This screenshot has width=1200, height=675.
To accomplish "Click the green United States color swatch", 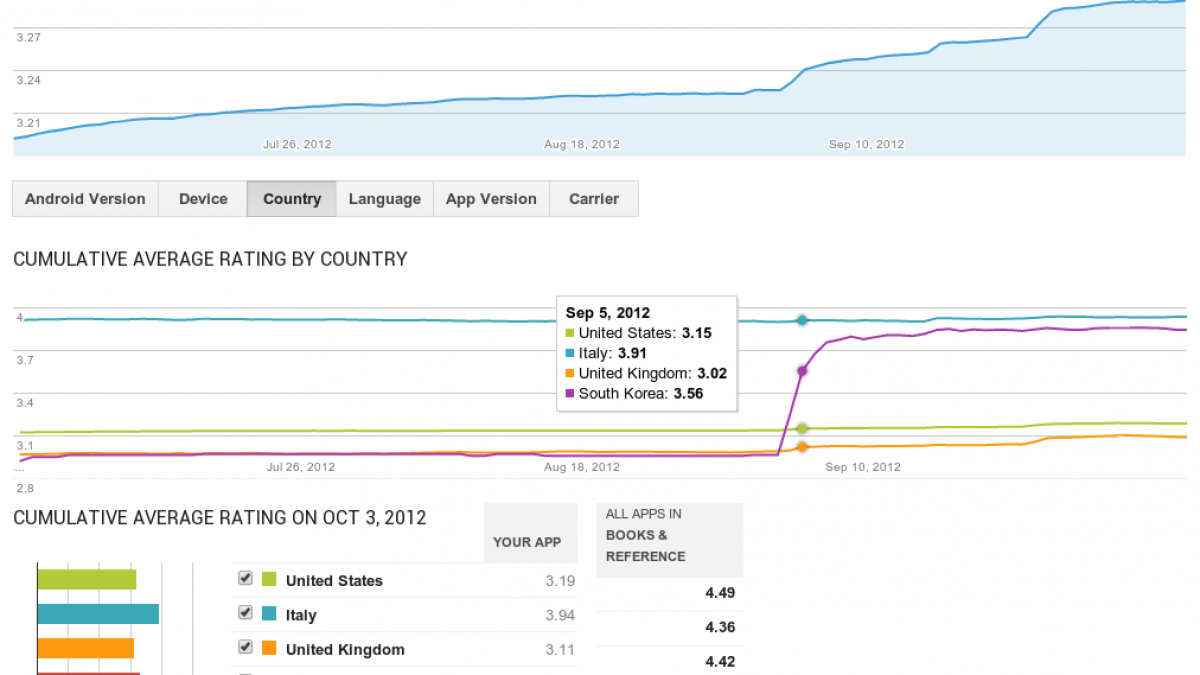I will pyautogui.click(x=269, y=580).
